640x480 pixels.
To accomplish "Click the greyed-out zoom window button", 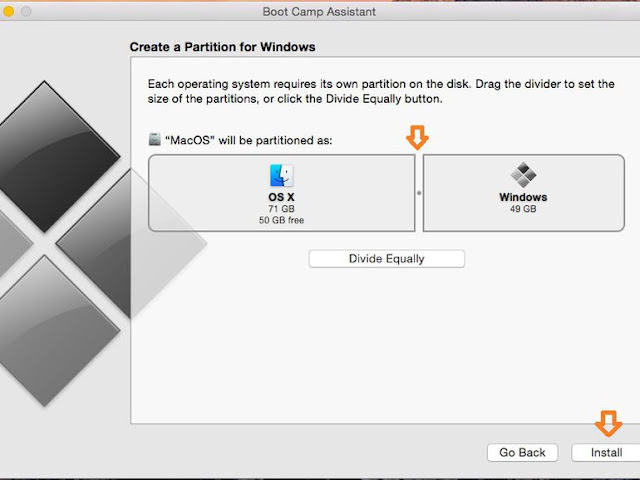I will 26,11.
